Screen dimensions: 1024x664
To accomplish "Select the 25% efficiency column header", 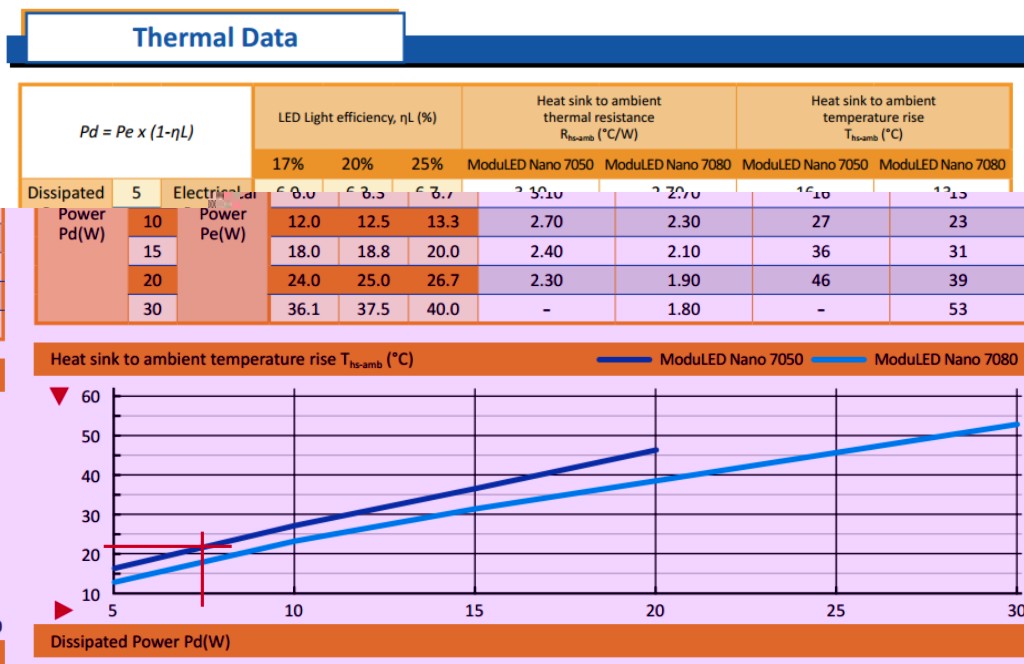I will point(426,164).
